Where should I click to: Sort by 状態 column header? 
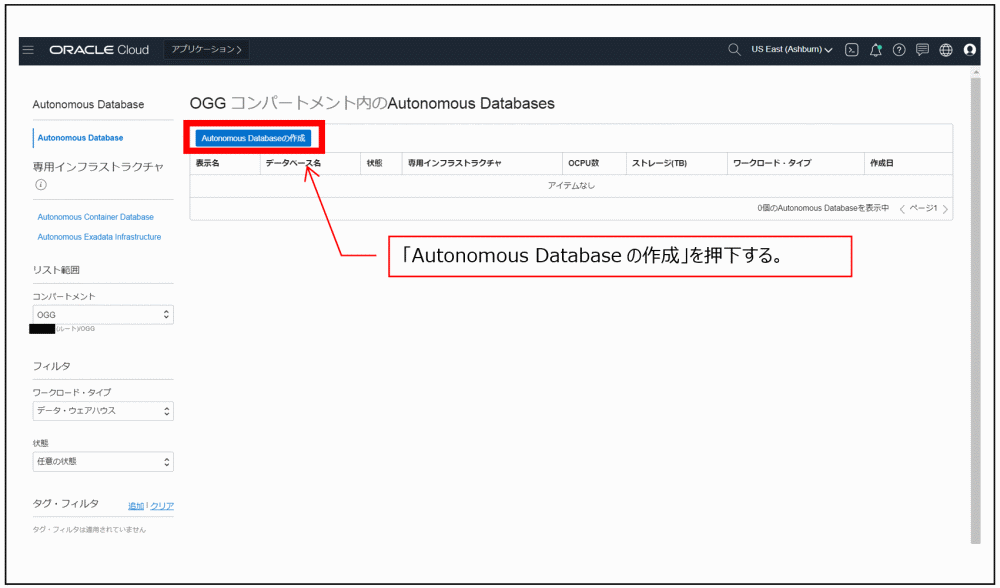click(x=374, y=163)
